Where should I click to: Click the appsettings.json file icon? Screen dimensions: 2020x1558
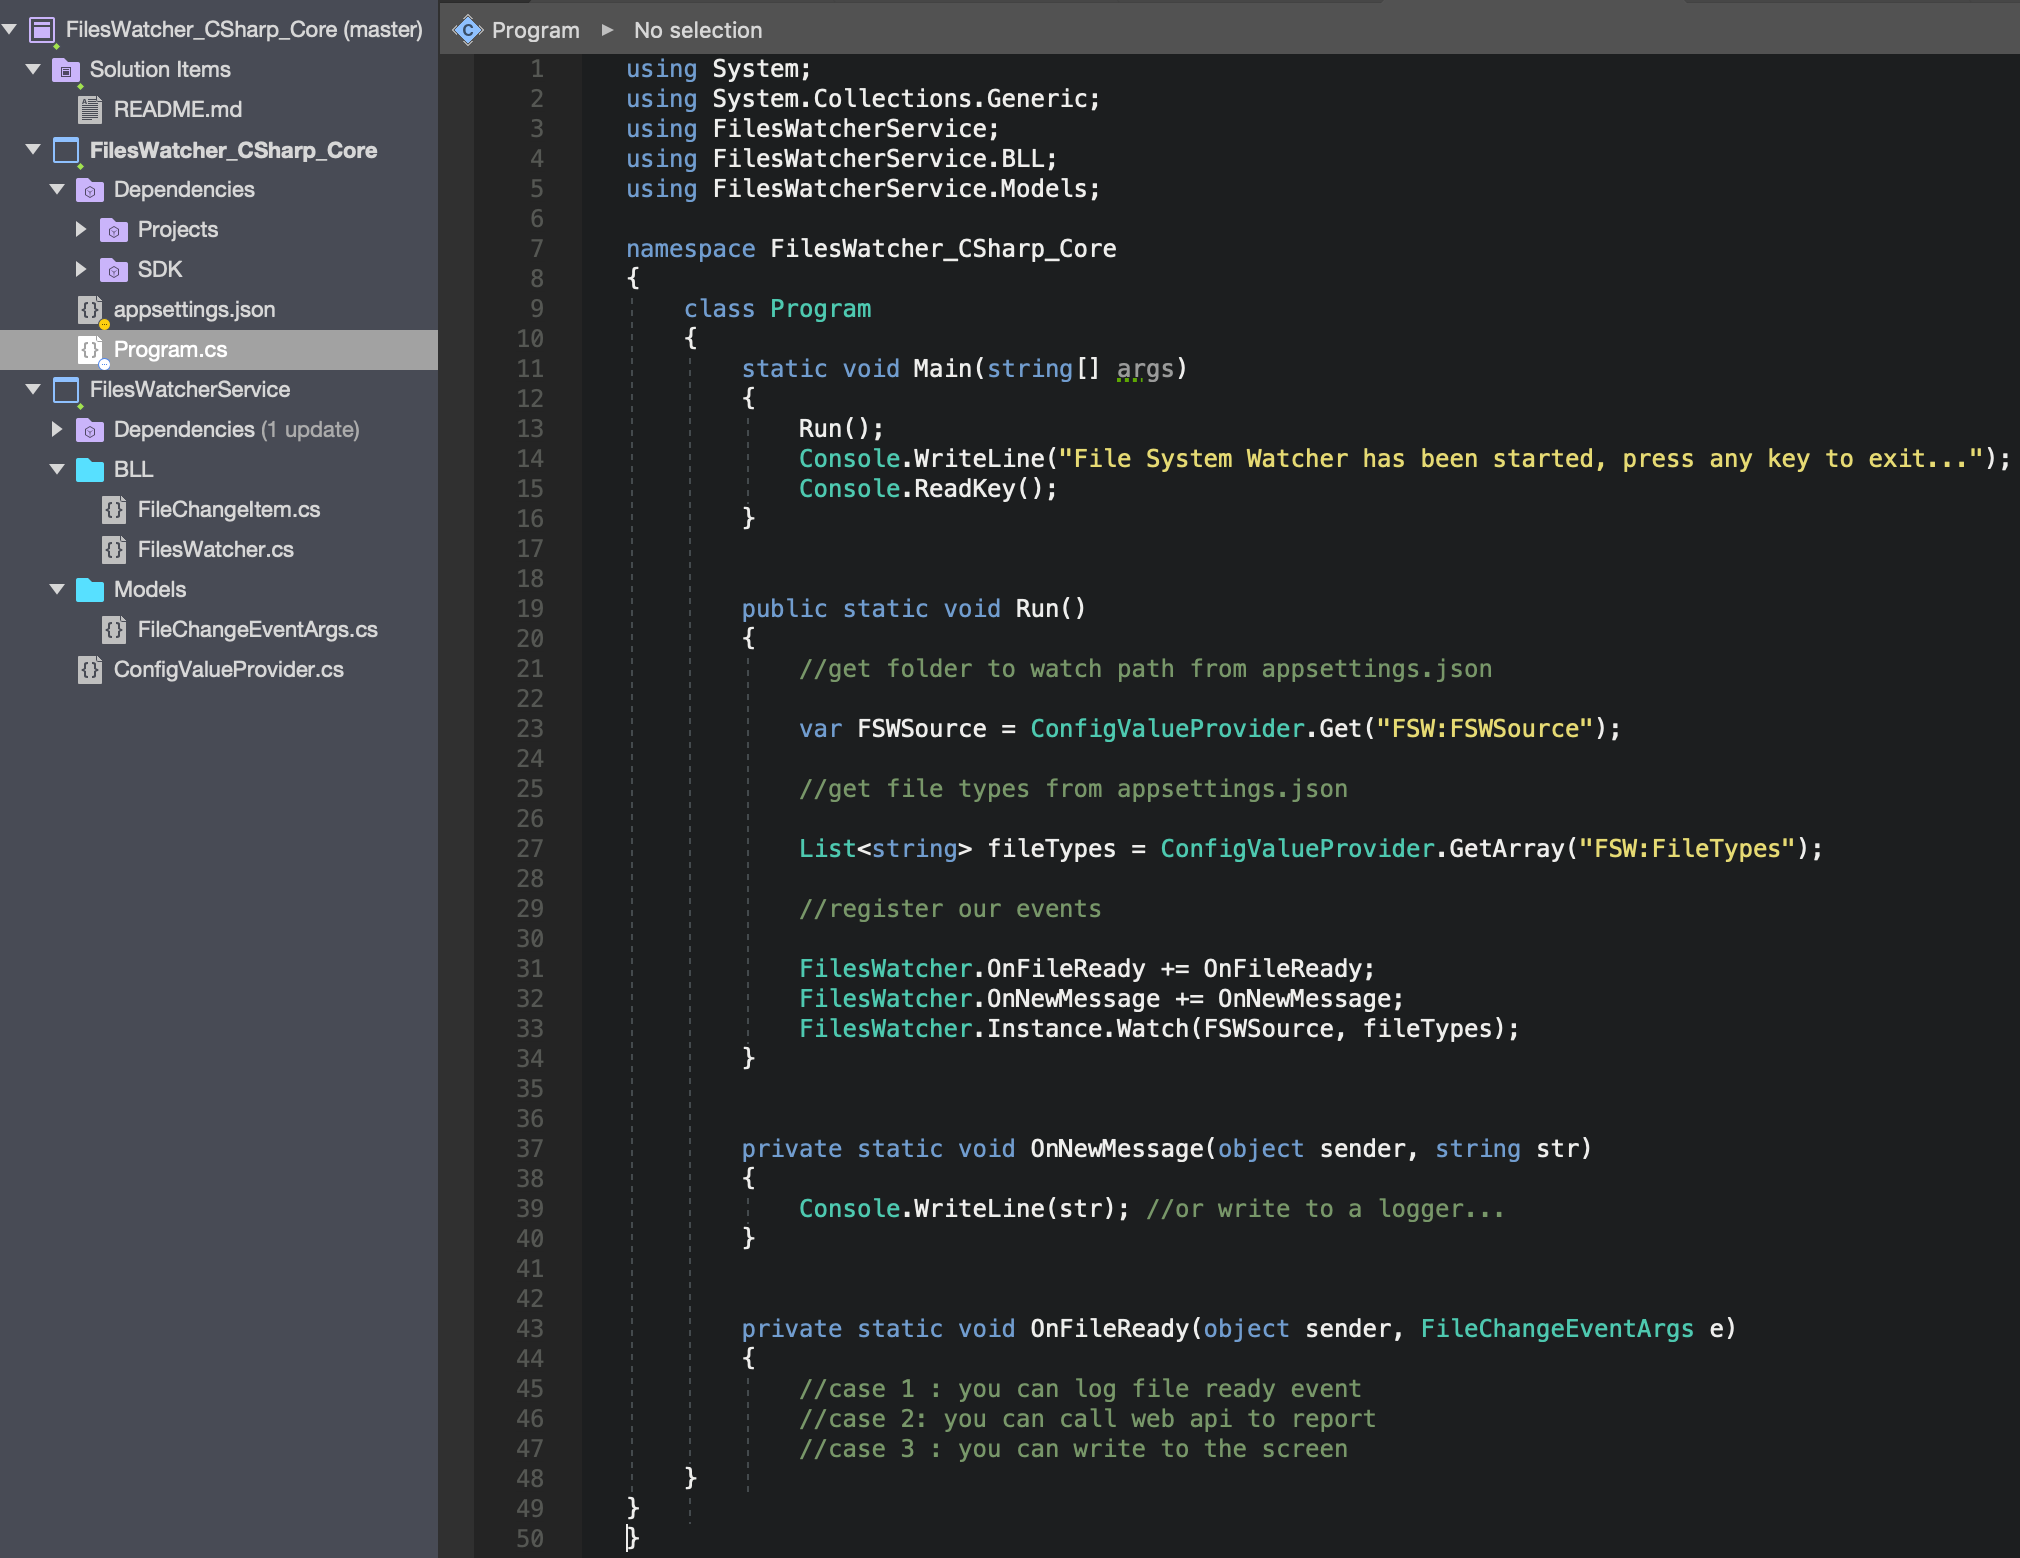click(90, 310)
